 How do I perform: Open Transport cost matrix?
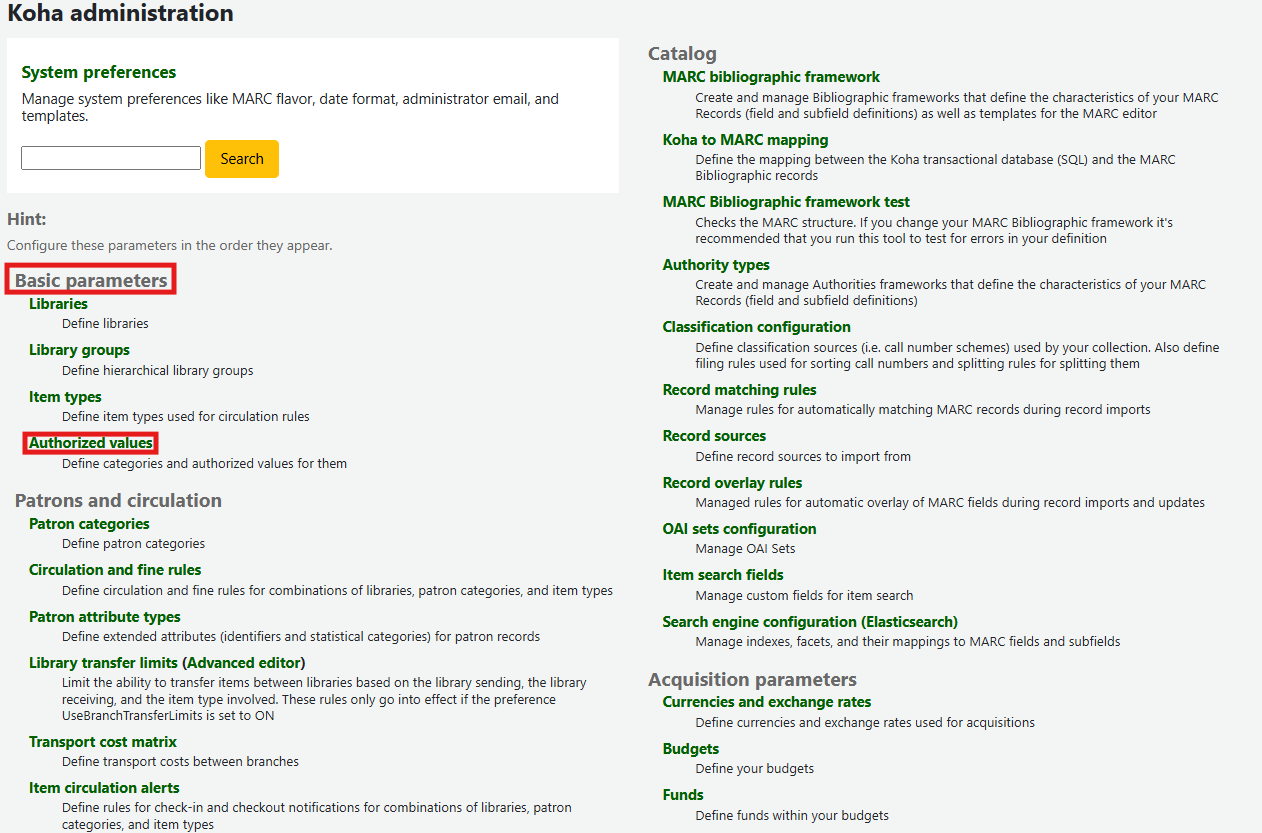click(x=103, y=742)
